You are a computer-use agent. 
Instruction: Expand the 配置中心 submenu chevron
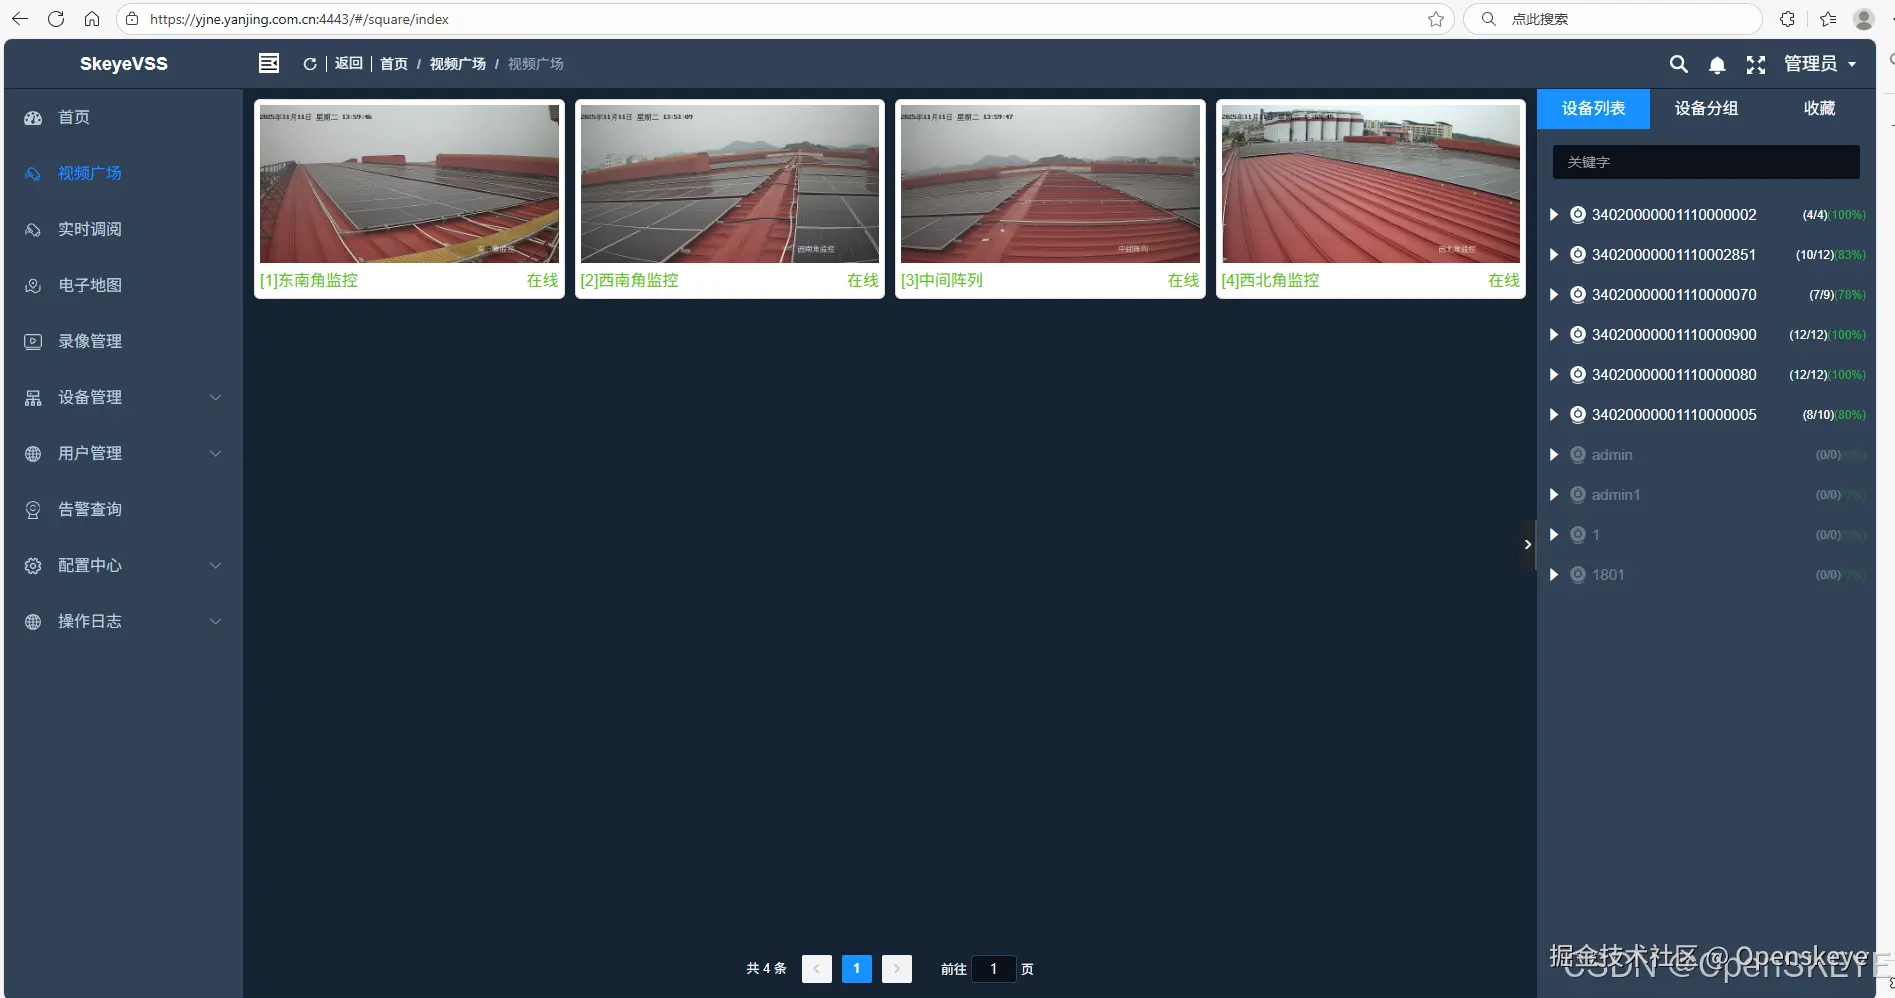coord(215,566)
